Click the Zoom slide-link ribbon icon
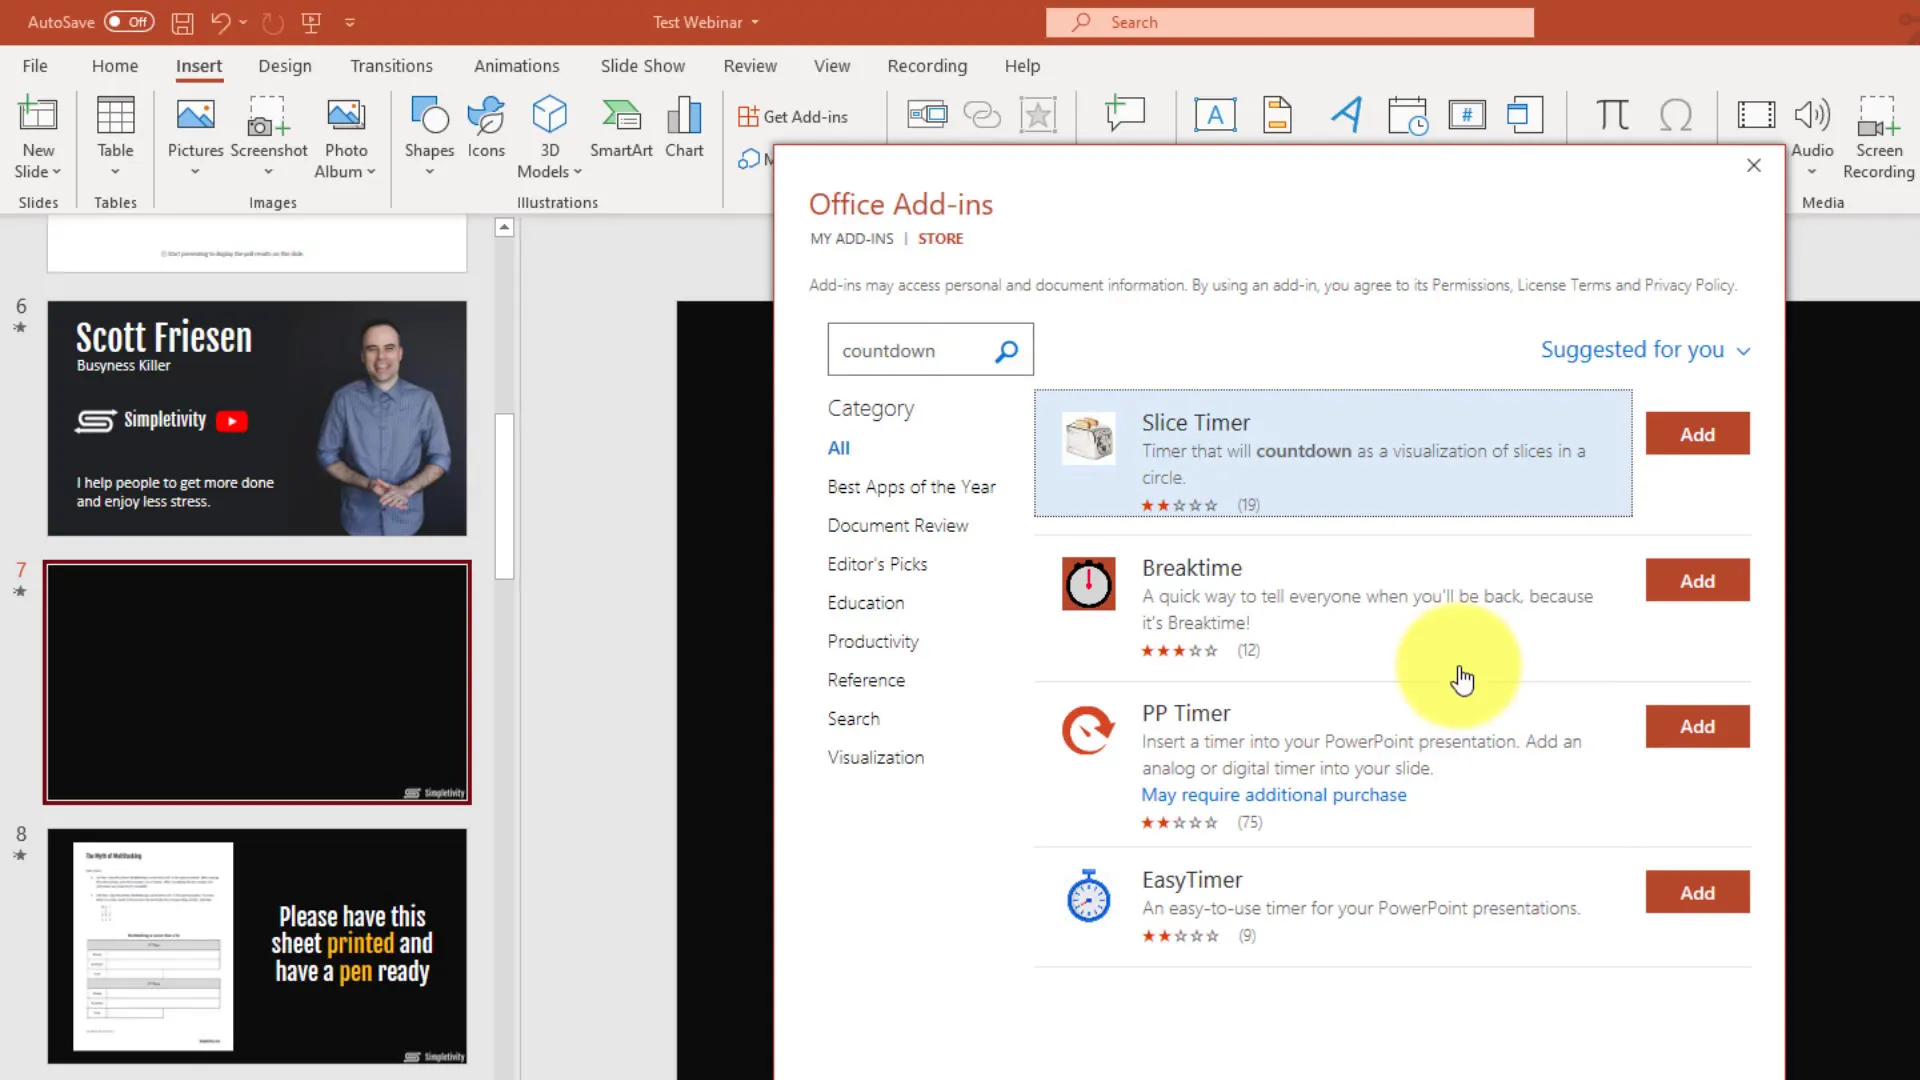The image size is (1920, 1080). click(x=927, y=115)
